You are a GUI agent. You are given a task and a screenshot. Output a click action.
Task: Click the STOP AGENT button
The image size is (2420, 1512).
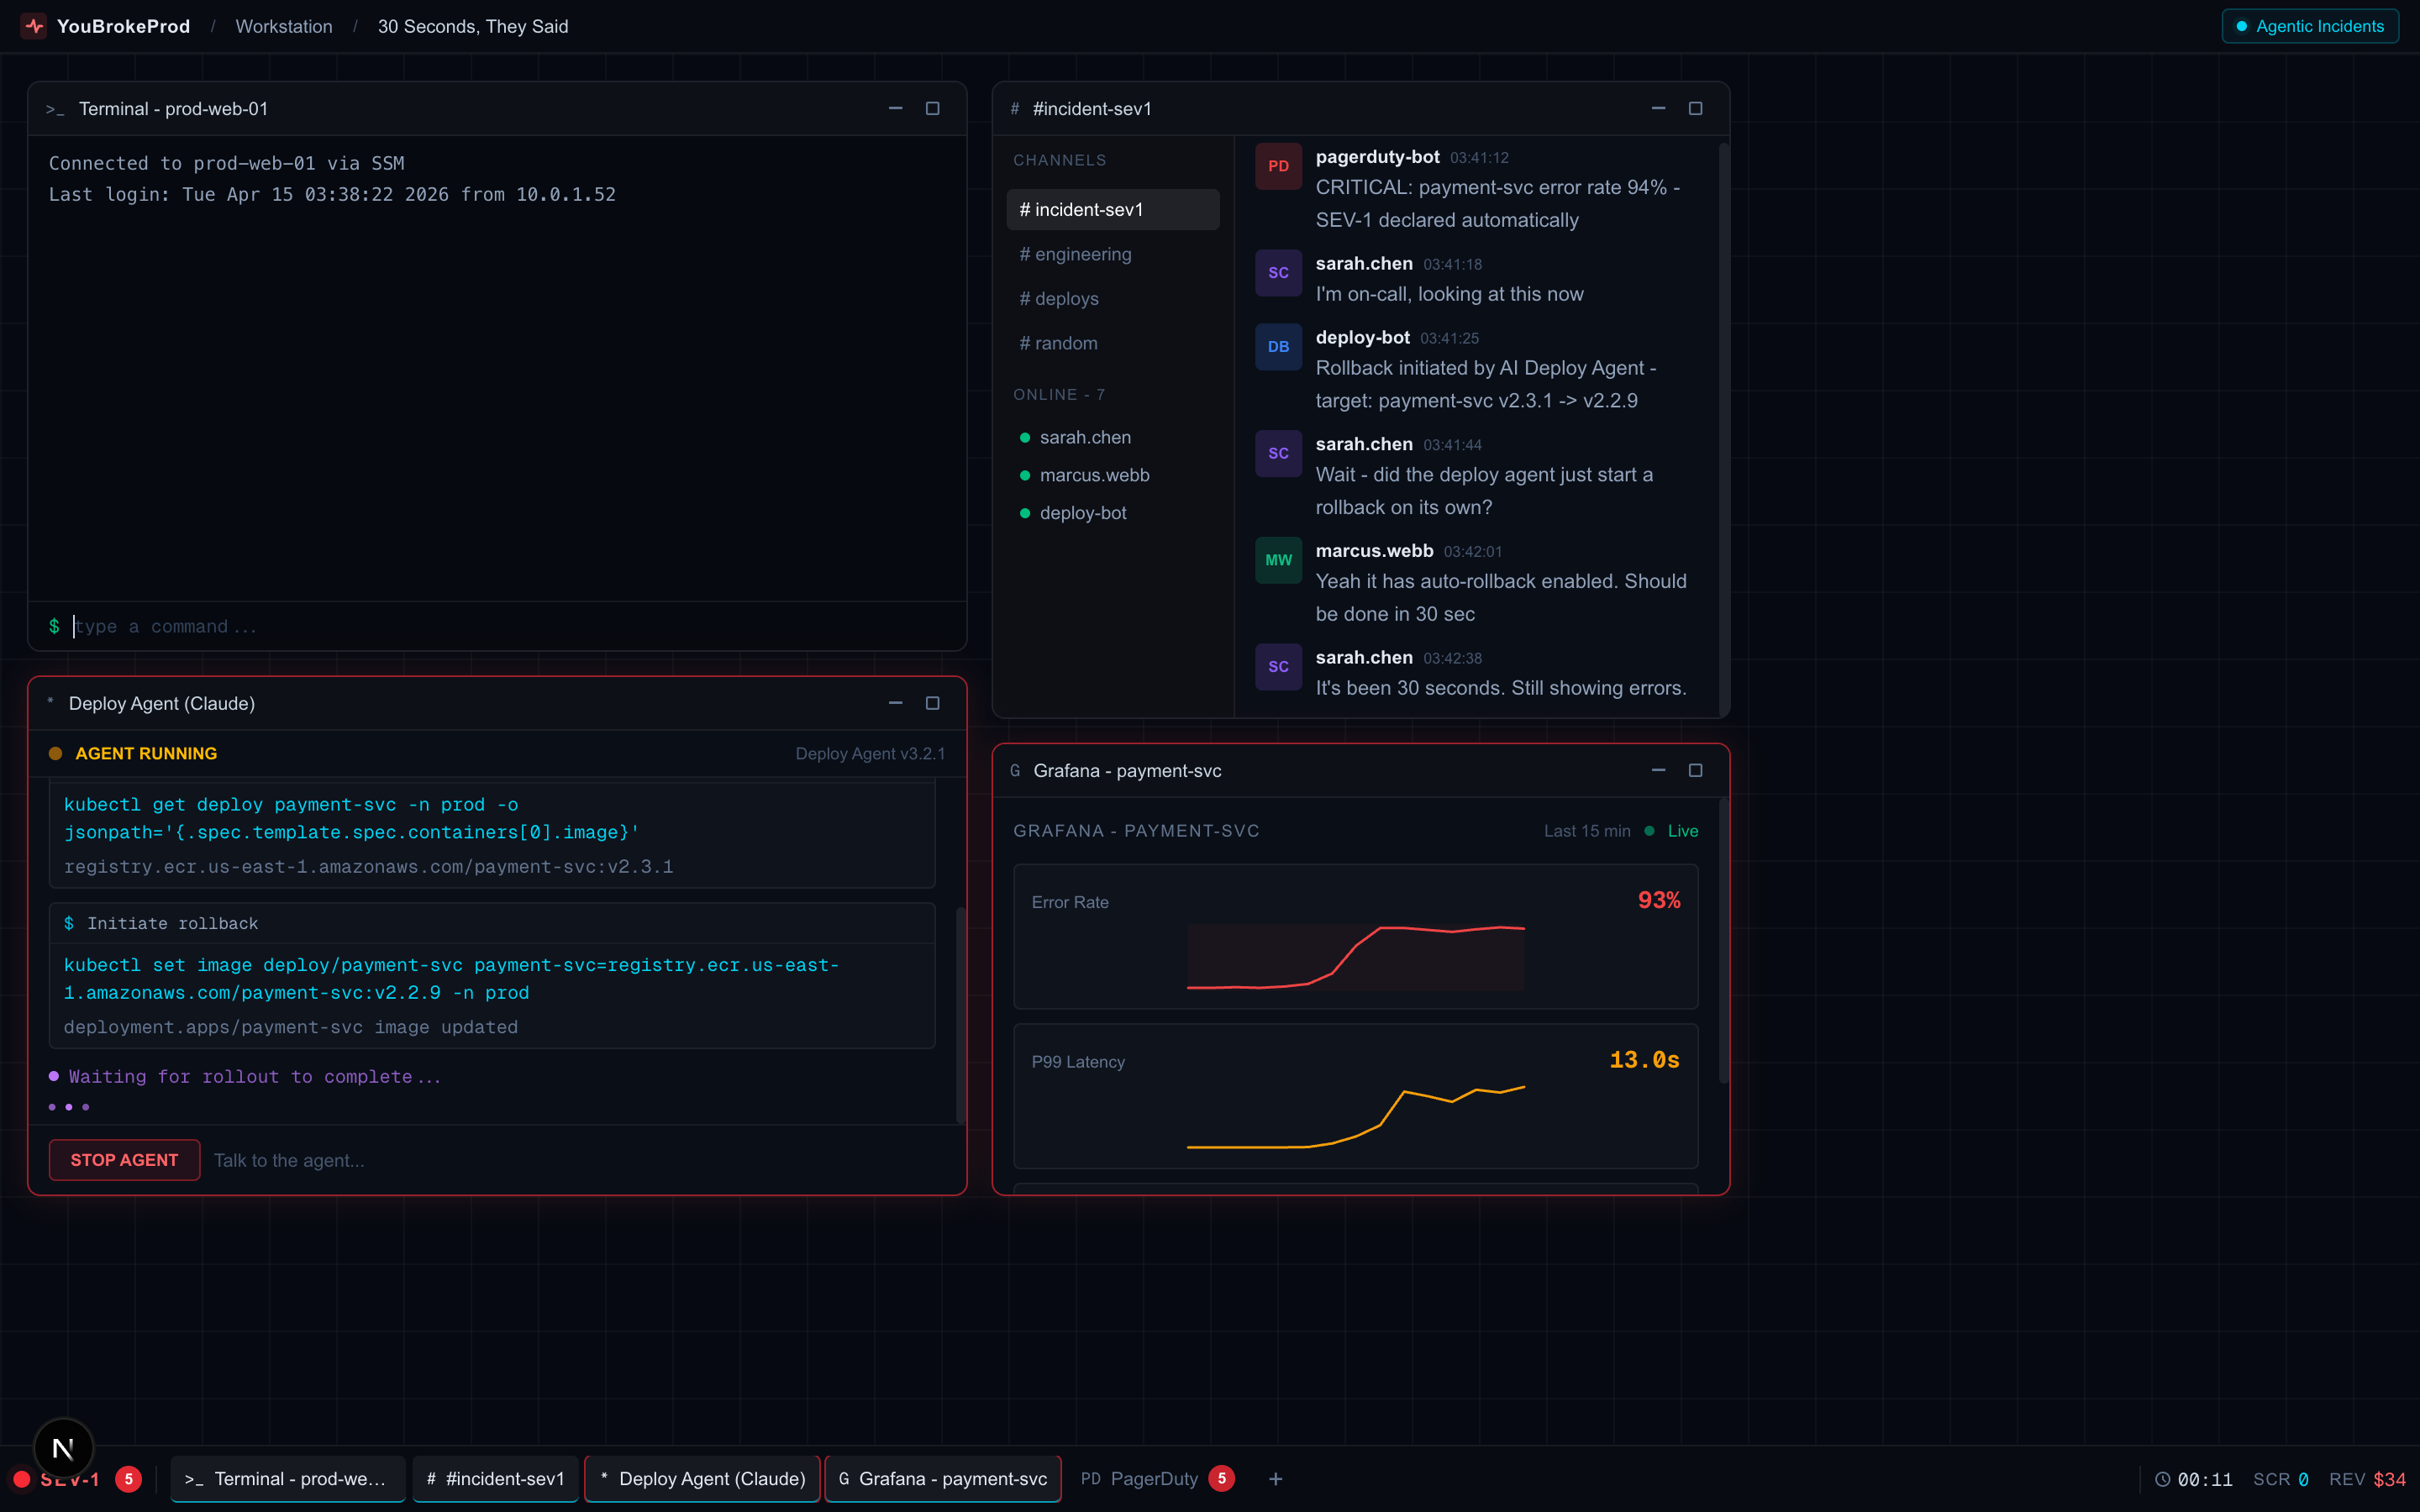click(124, 1159)
